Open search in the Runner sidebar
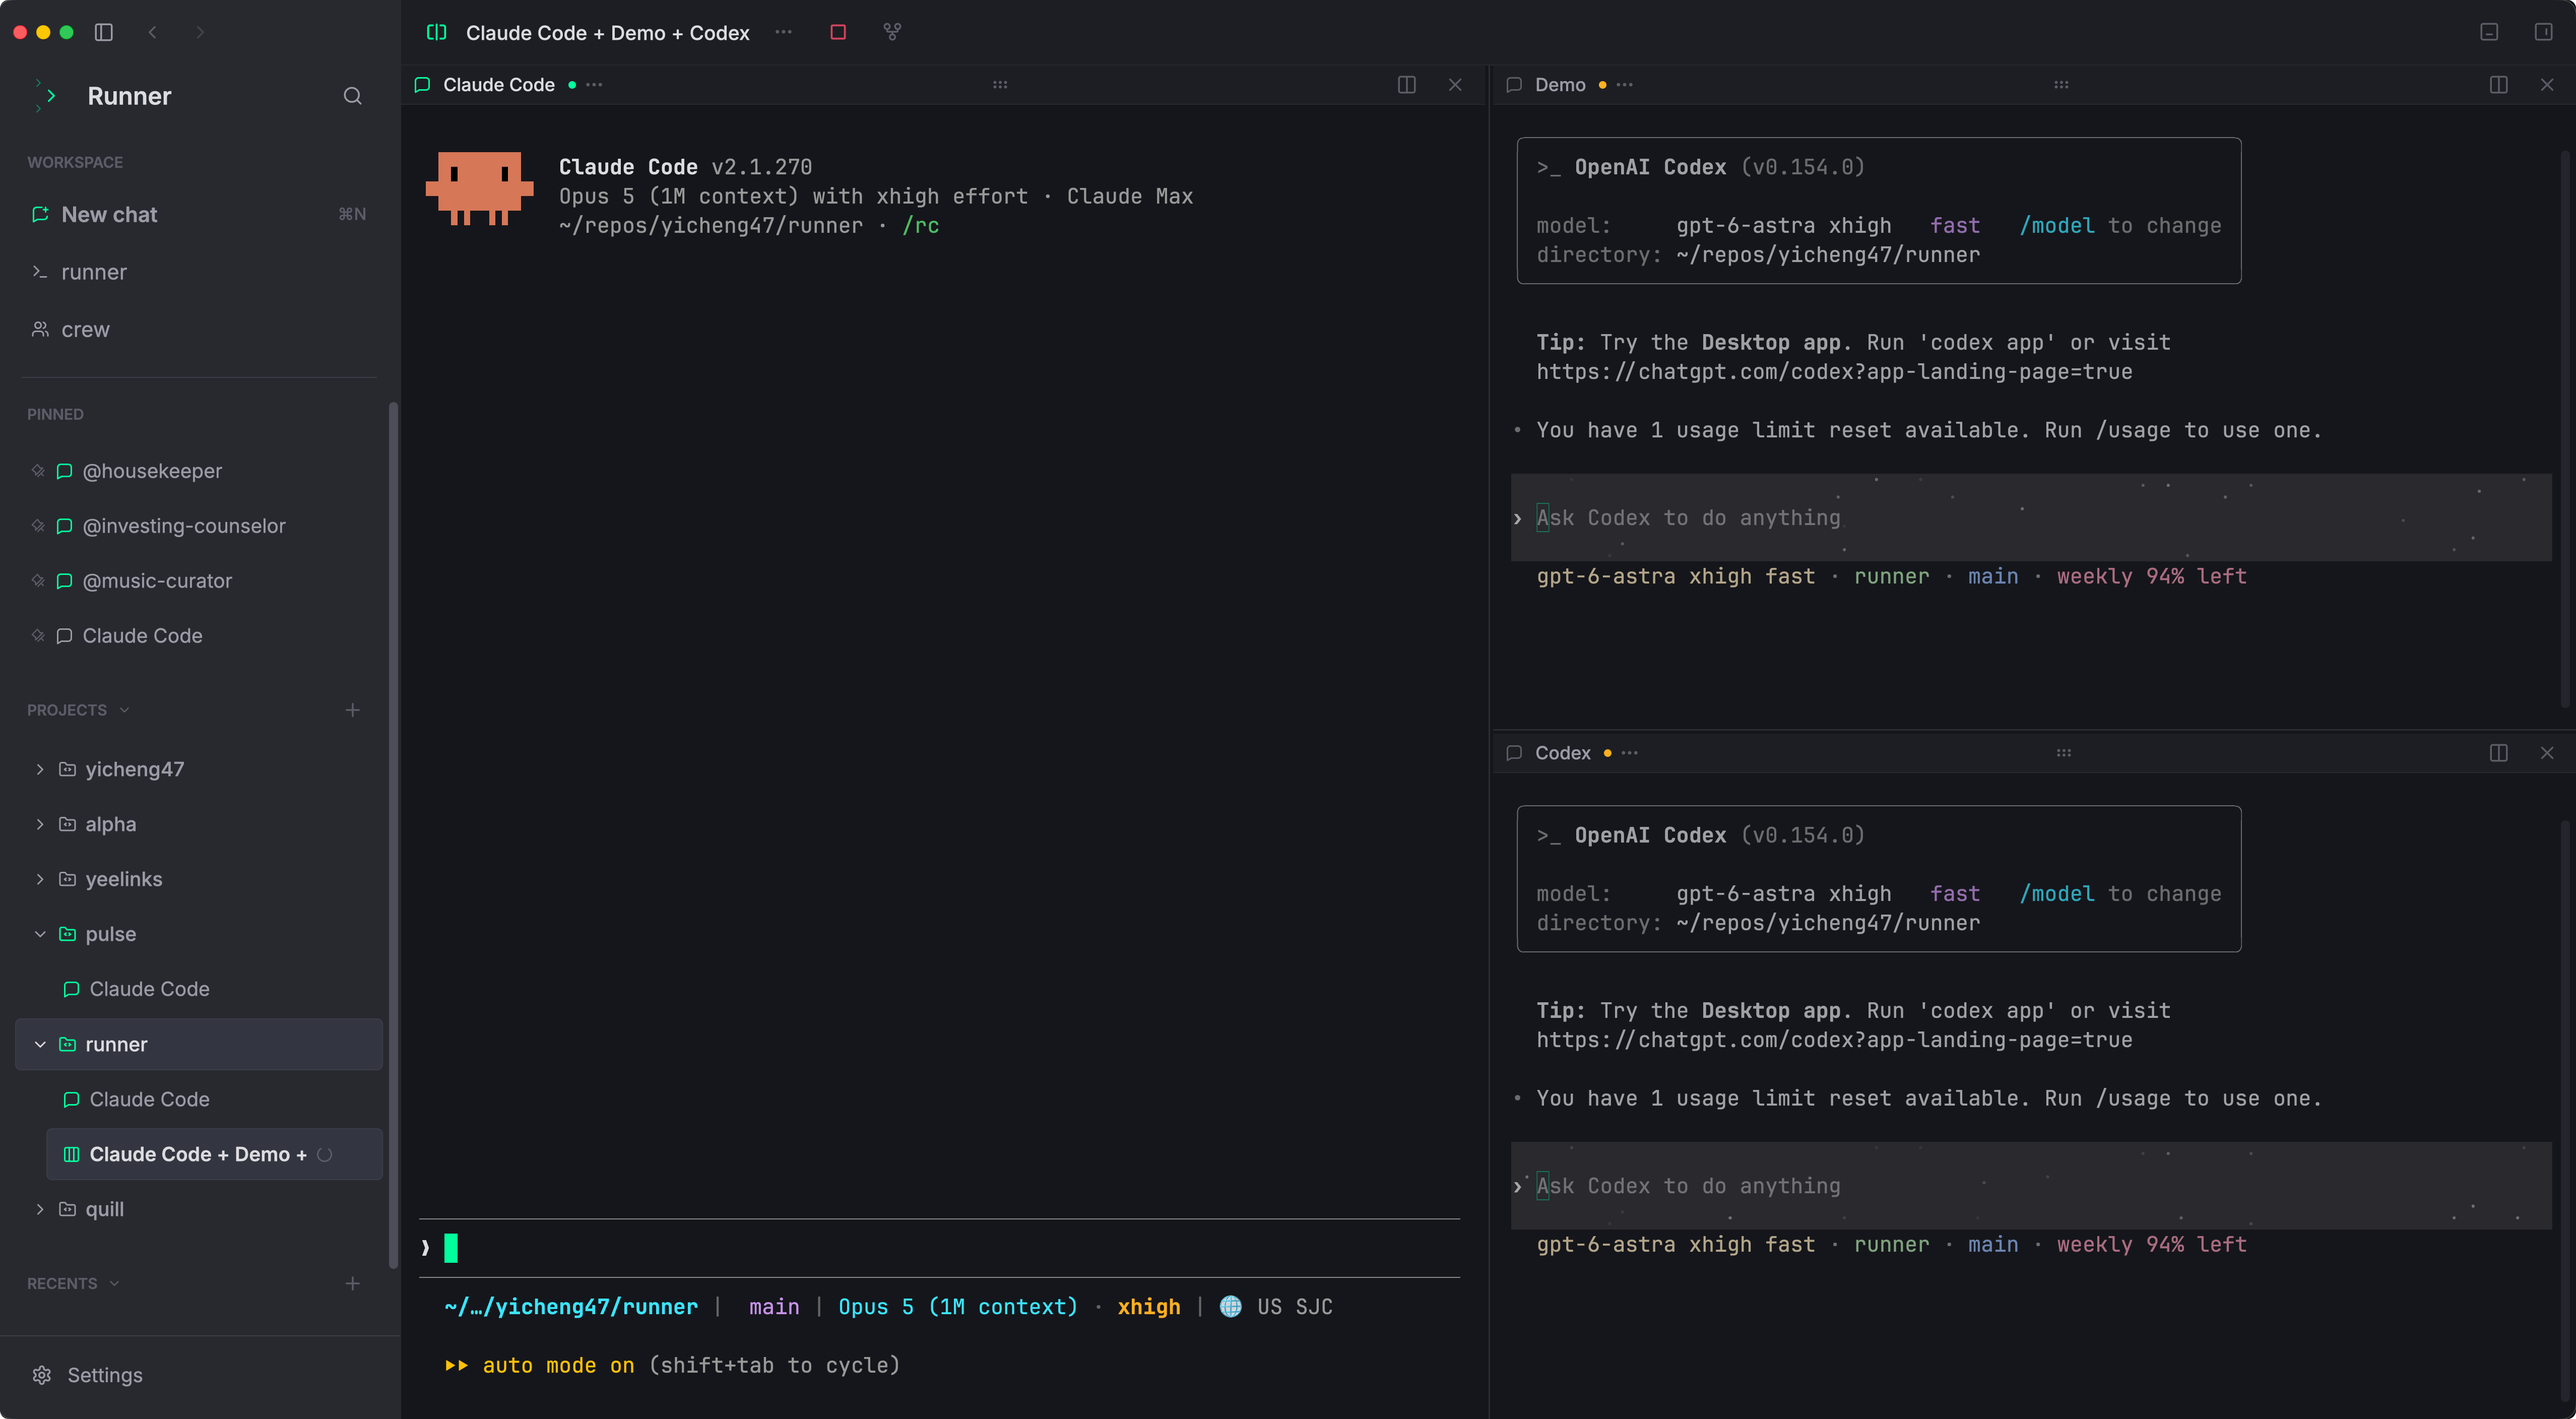Screen dimensions: 2576x1419 352,96
